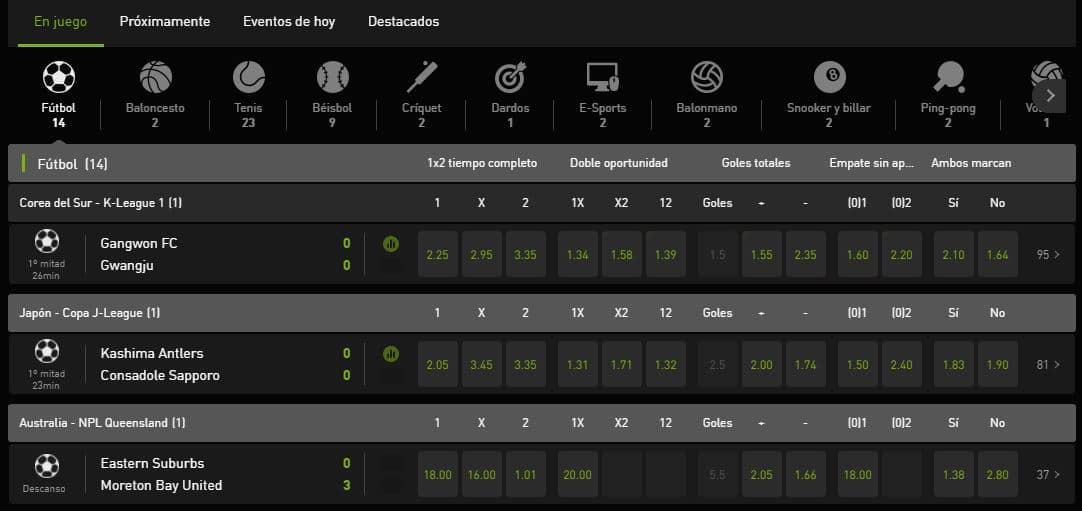Viewport: 1082px width, 511px height.
Task: Open the Eventos de hoy tab
Action: 289,21
